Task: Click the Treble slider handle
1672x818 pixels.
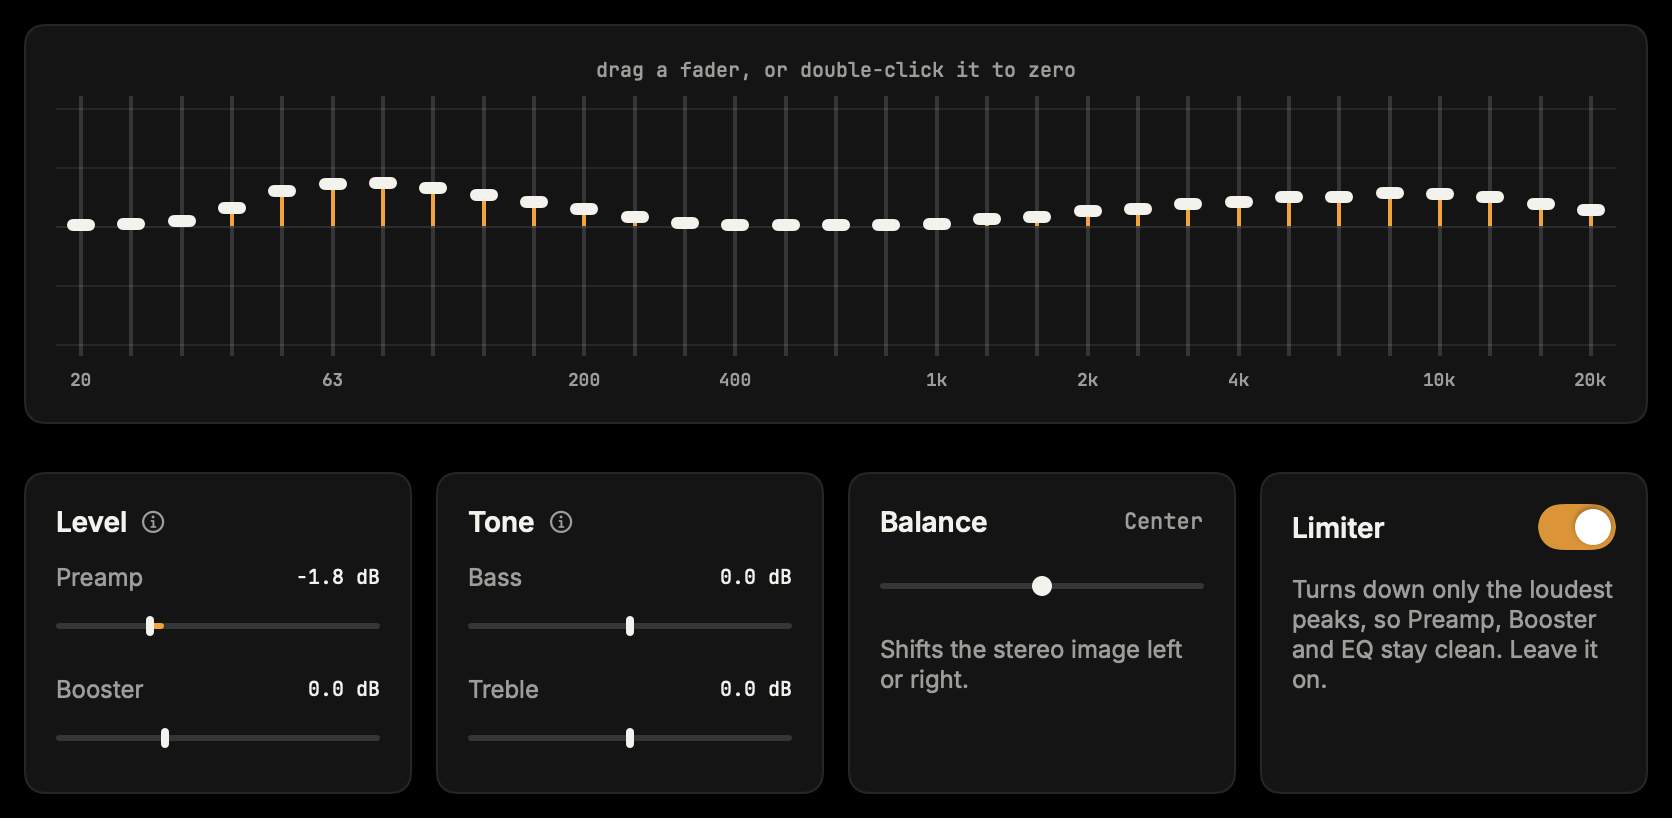Action: (630, 738)
